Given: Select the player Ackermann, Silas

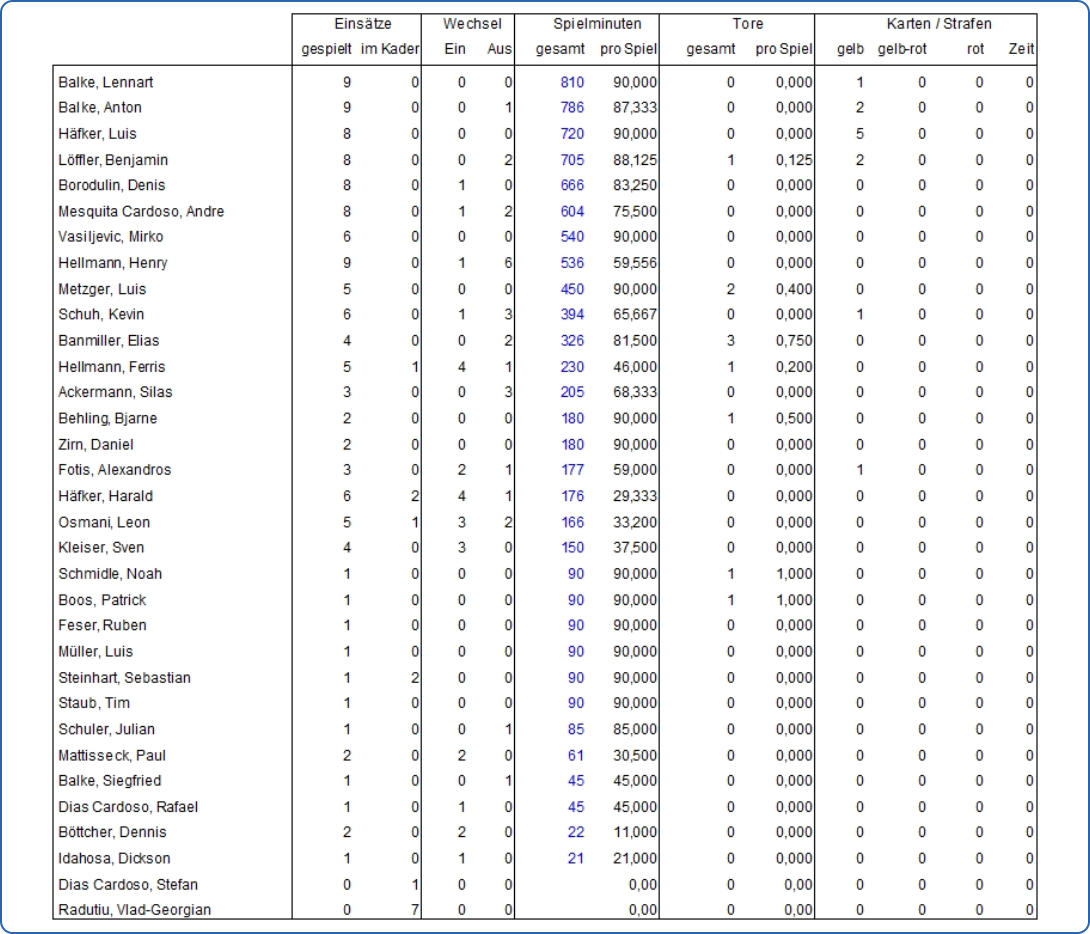Looking at the screenshot, I should tap(115, 393).
